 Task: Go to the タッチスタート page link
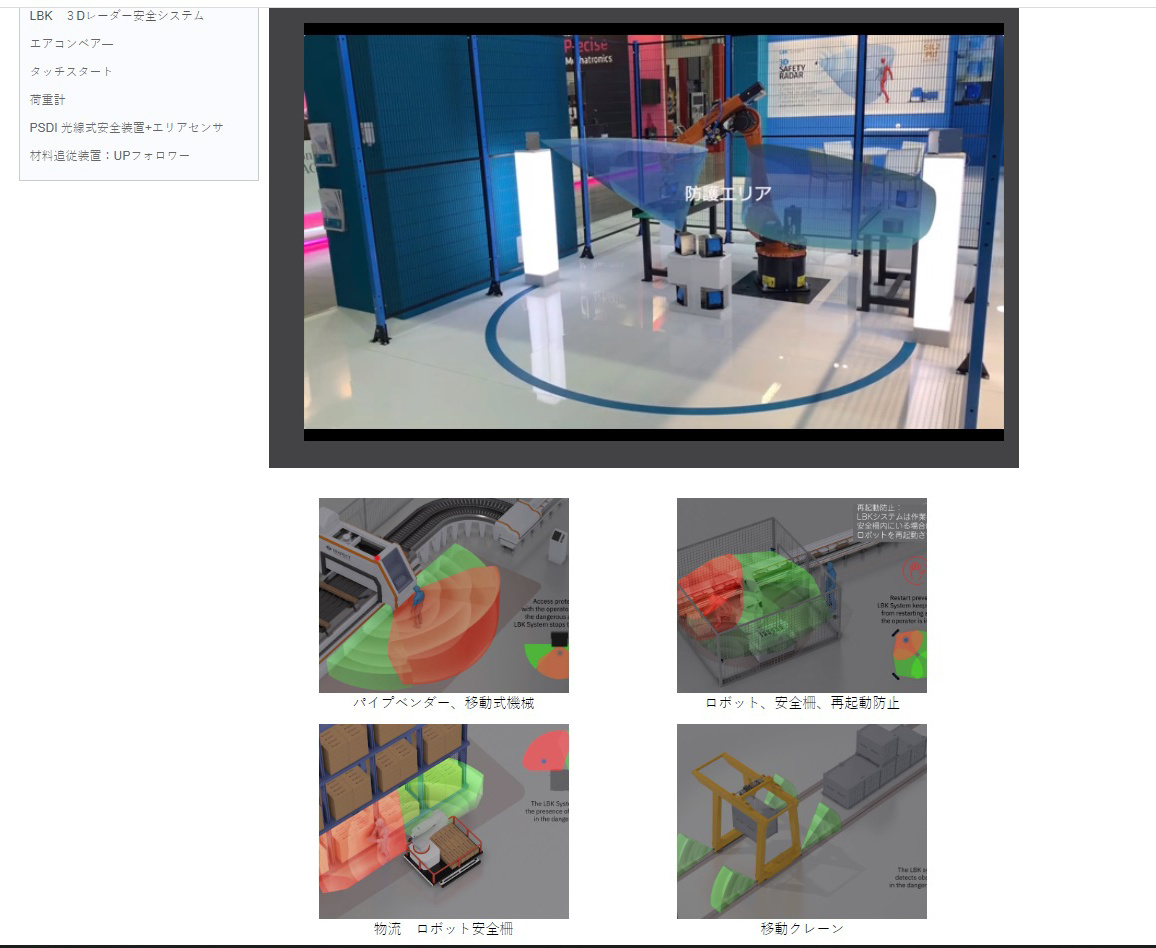[x=72, y=72]
